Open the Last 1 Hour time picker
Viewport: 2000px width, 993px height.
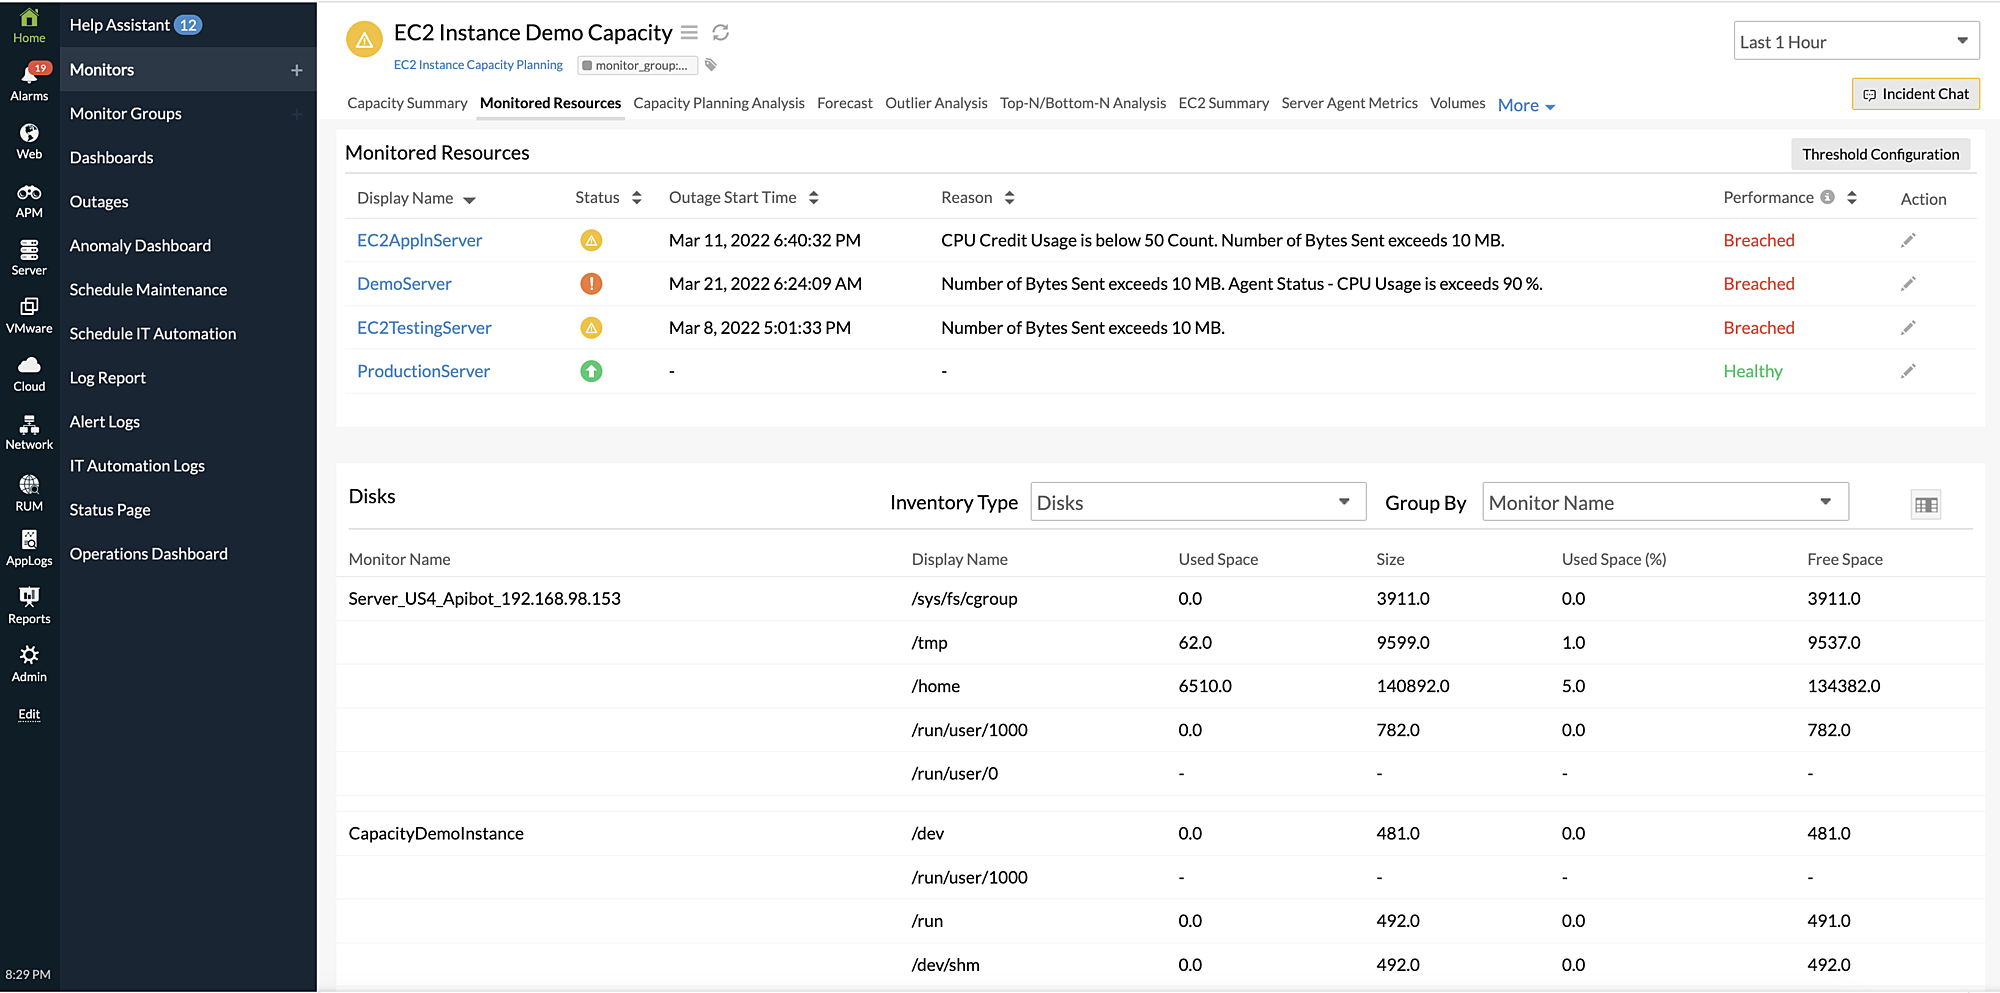(1856, 41)
